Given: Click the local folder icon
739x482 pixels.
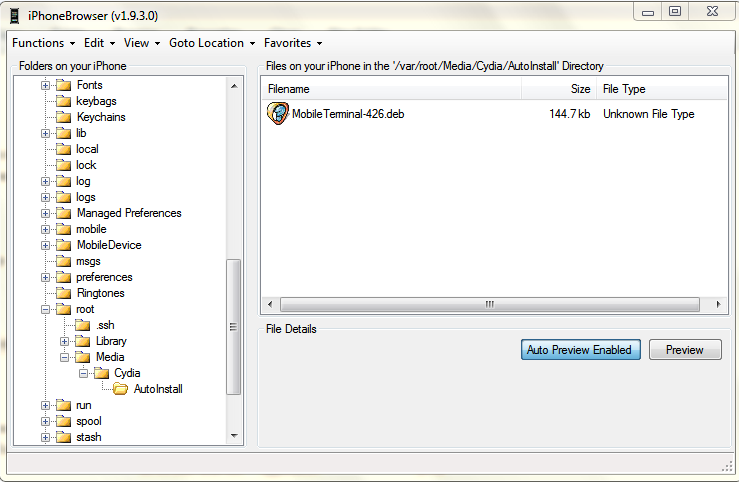Looking at the screenshot, I should [63, 149].
